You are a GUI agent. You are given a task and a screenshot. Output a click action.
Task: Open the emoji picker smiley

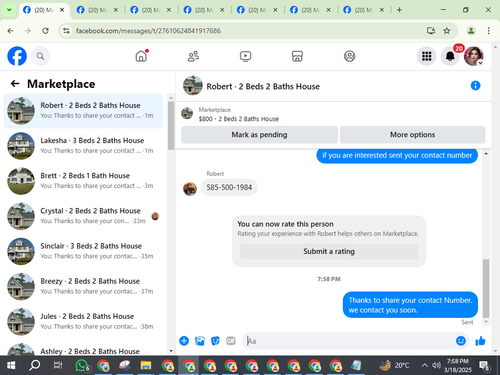461,341
